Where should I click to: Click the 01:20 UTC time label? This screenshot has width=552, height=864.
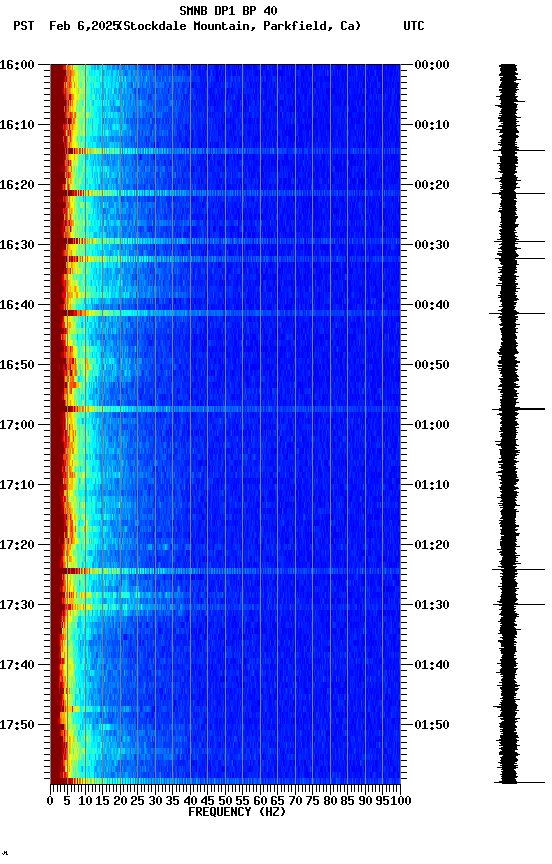(432, 545)
